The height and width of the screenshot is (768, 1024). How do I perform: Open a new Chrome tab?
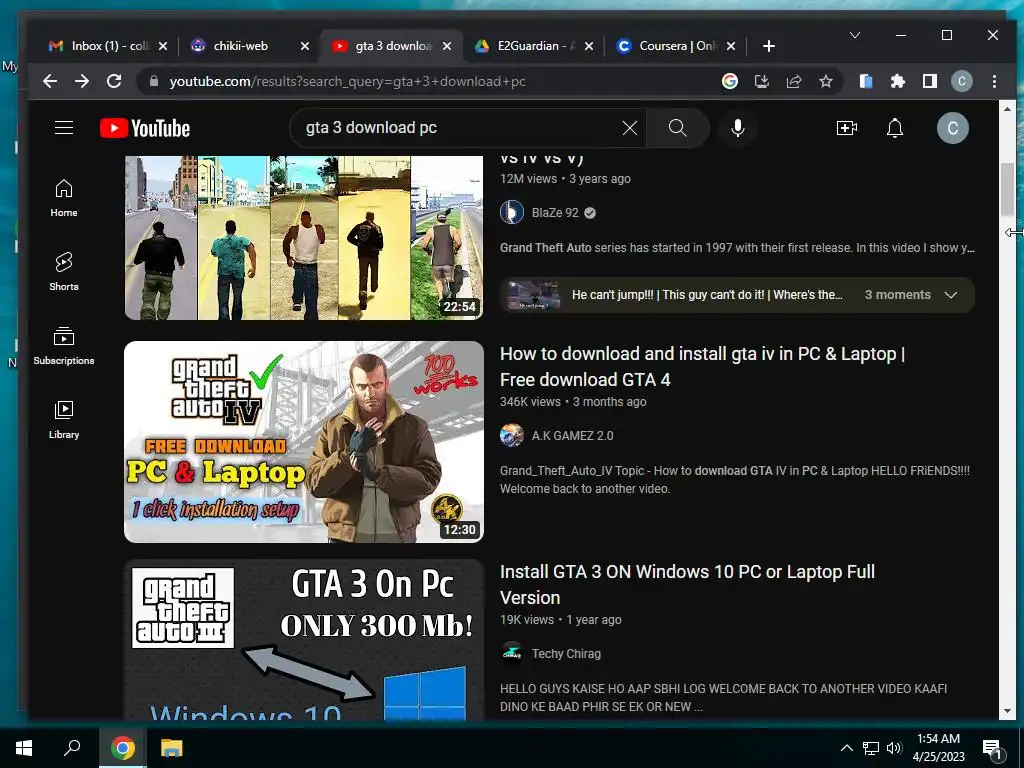769,46
